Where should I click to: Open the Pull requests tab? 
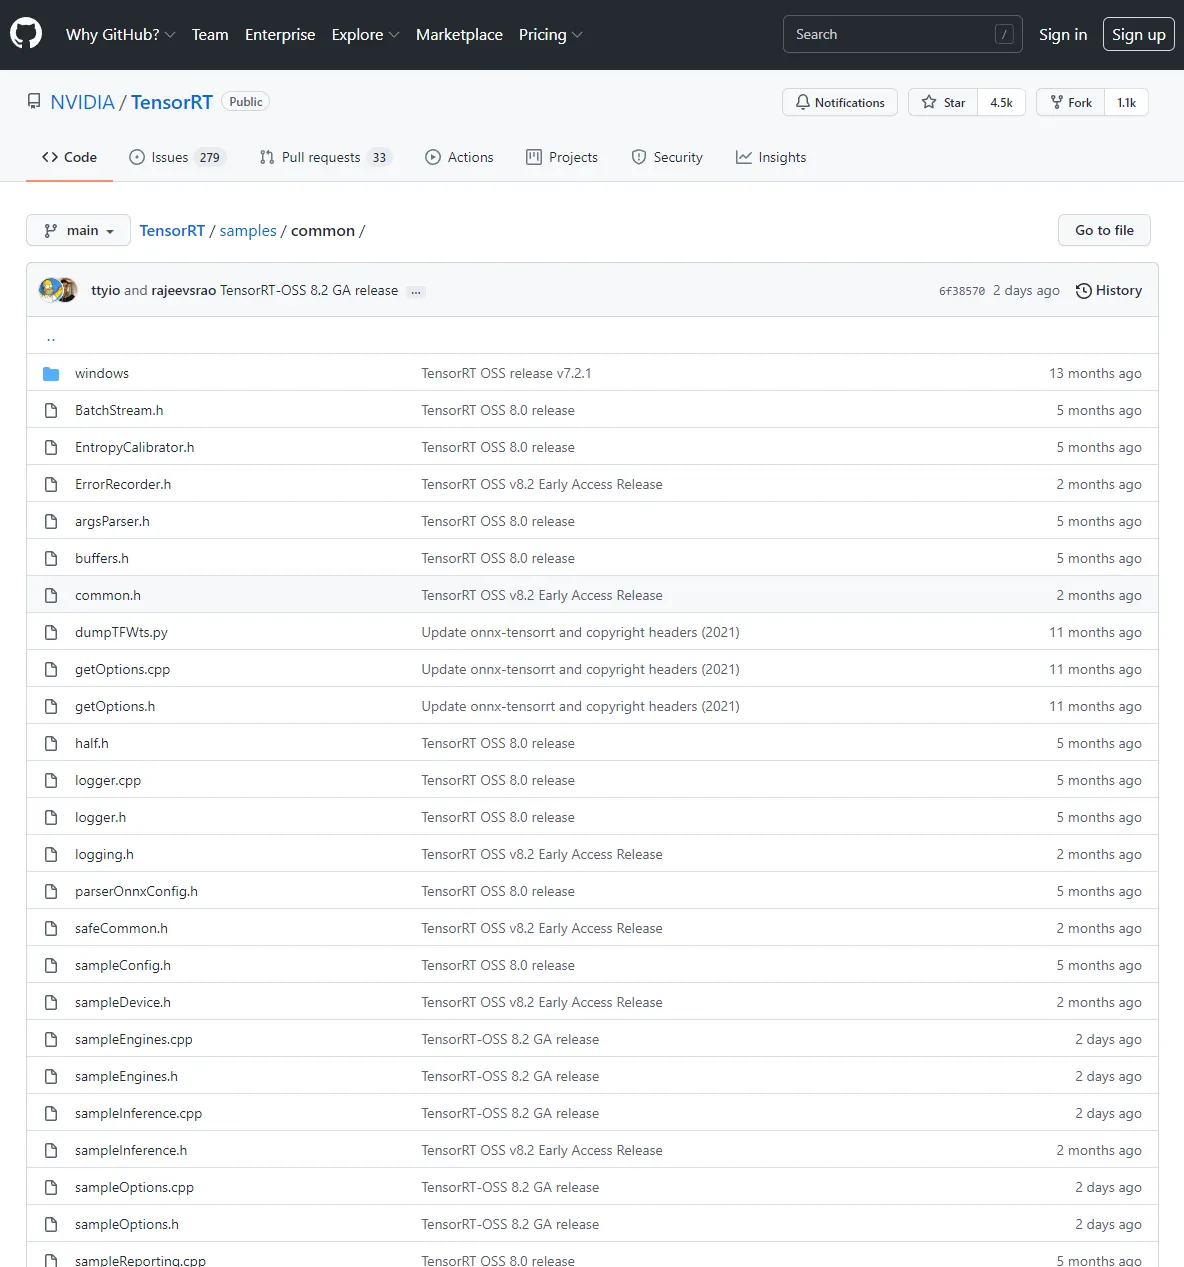[325, 157]
